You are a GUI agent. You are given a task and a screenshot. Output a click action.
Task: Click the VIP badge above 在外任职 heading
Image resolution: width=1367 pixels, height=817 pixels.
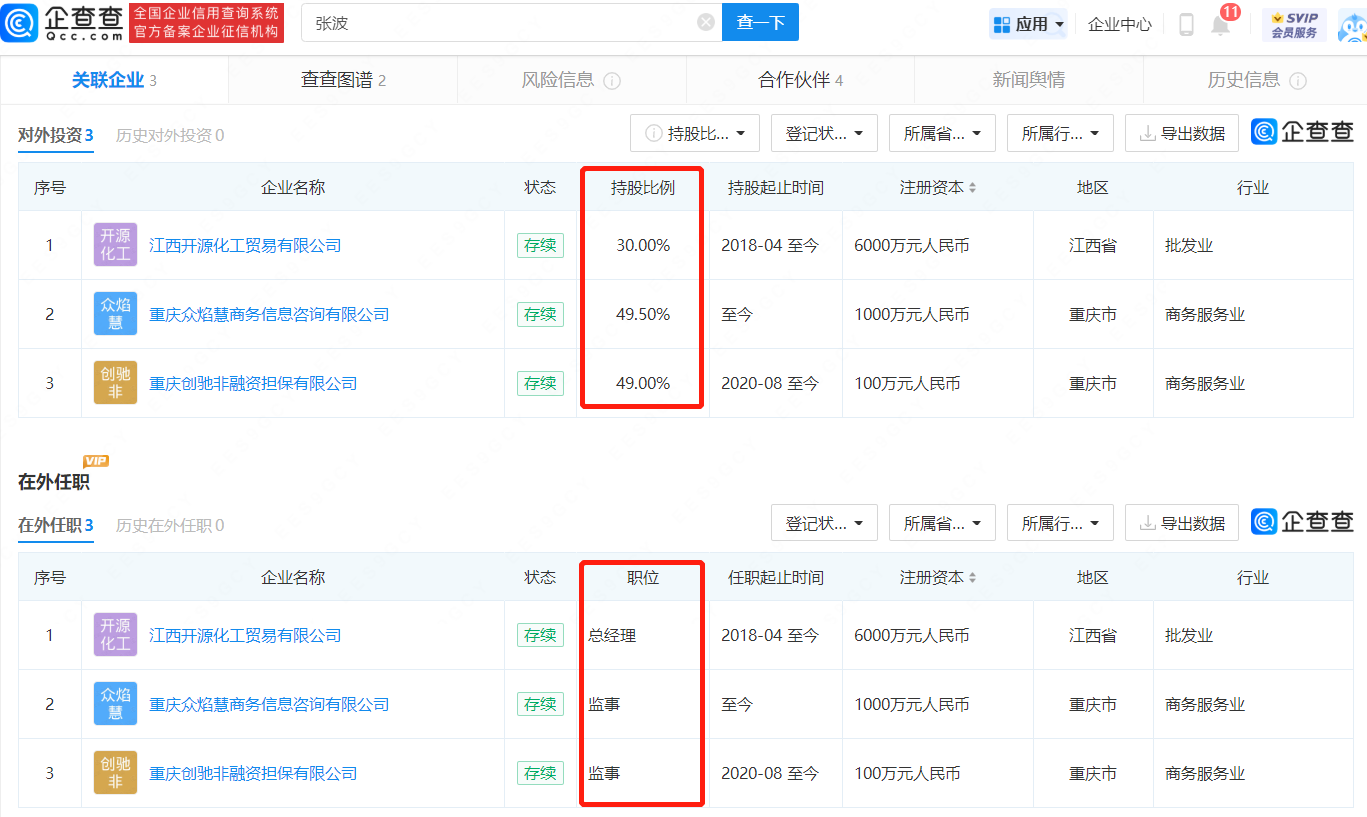click(96, 461)
